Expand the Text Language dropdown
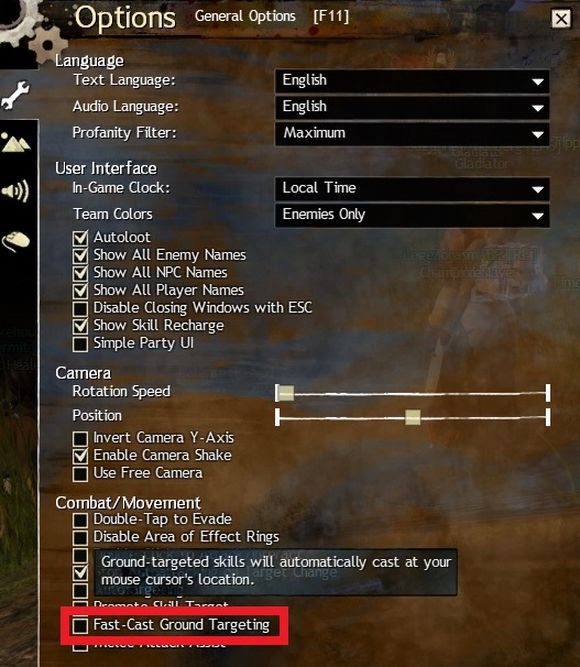 point(412,81)
